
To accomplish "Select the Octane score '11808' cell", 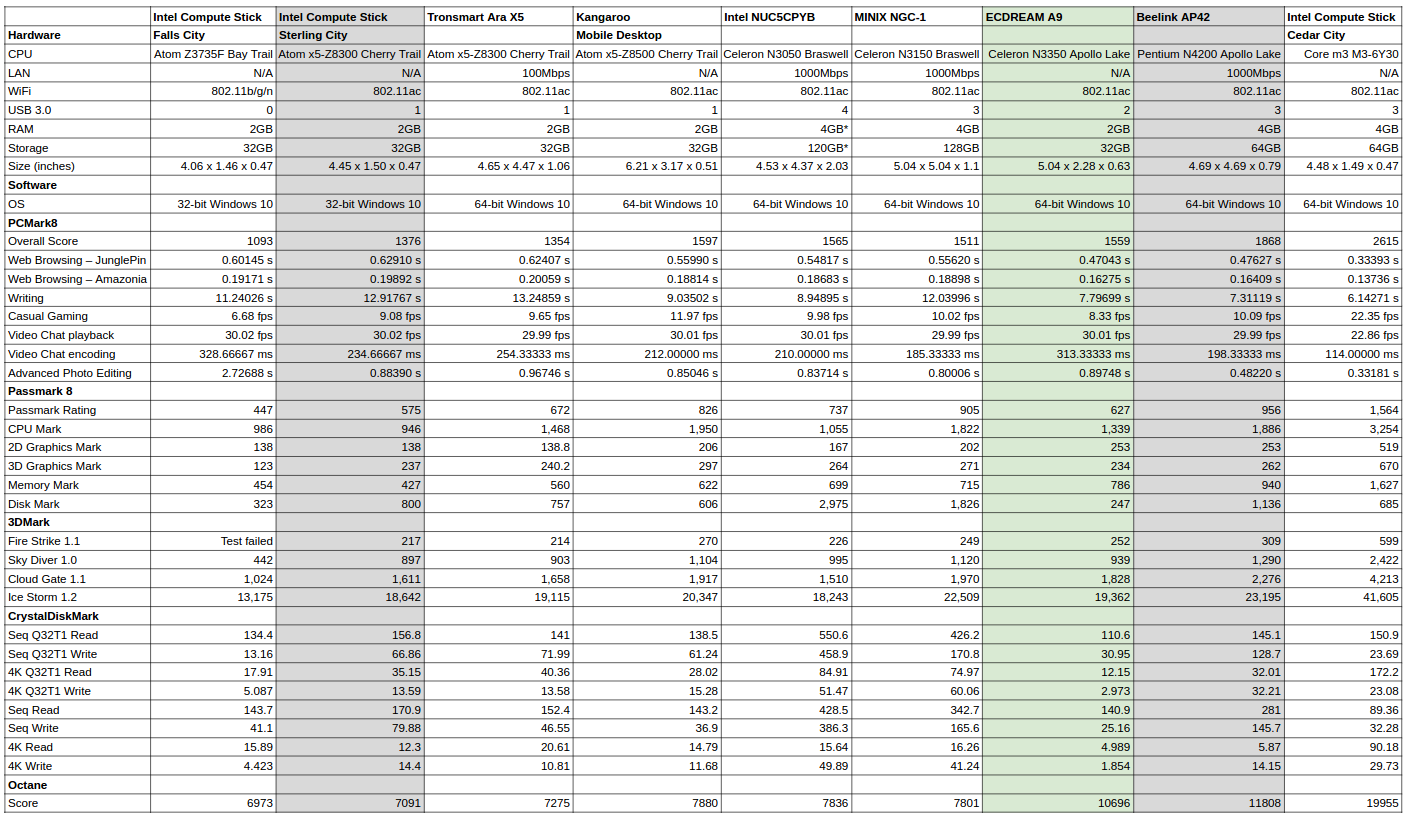I will coord(1209,803).
